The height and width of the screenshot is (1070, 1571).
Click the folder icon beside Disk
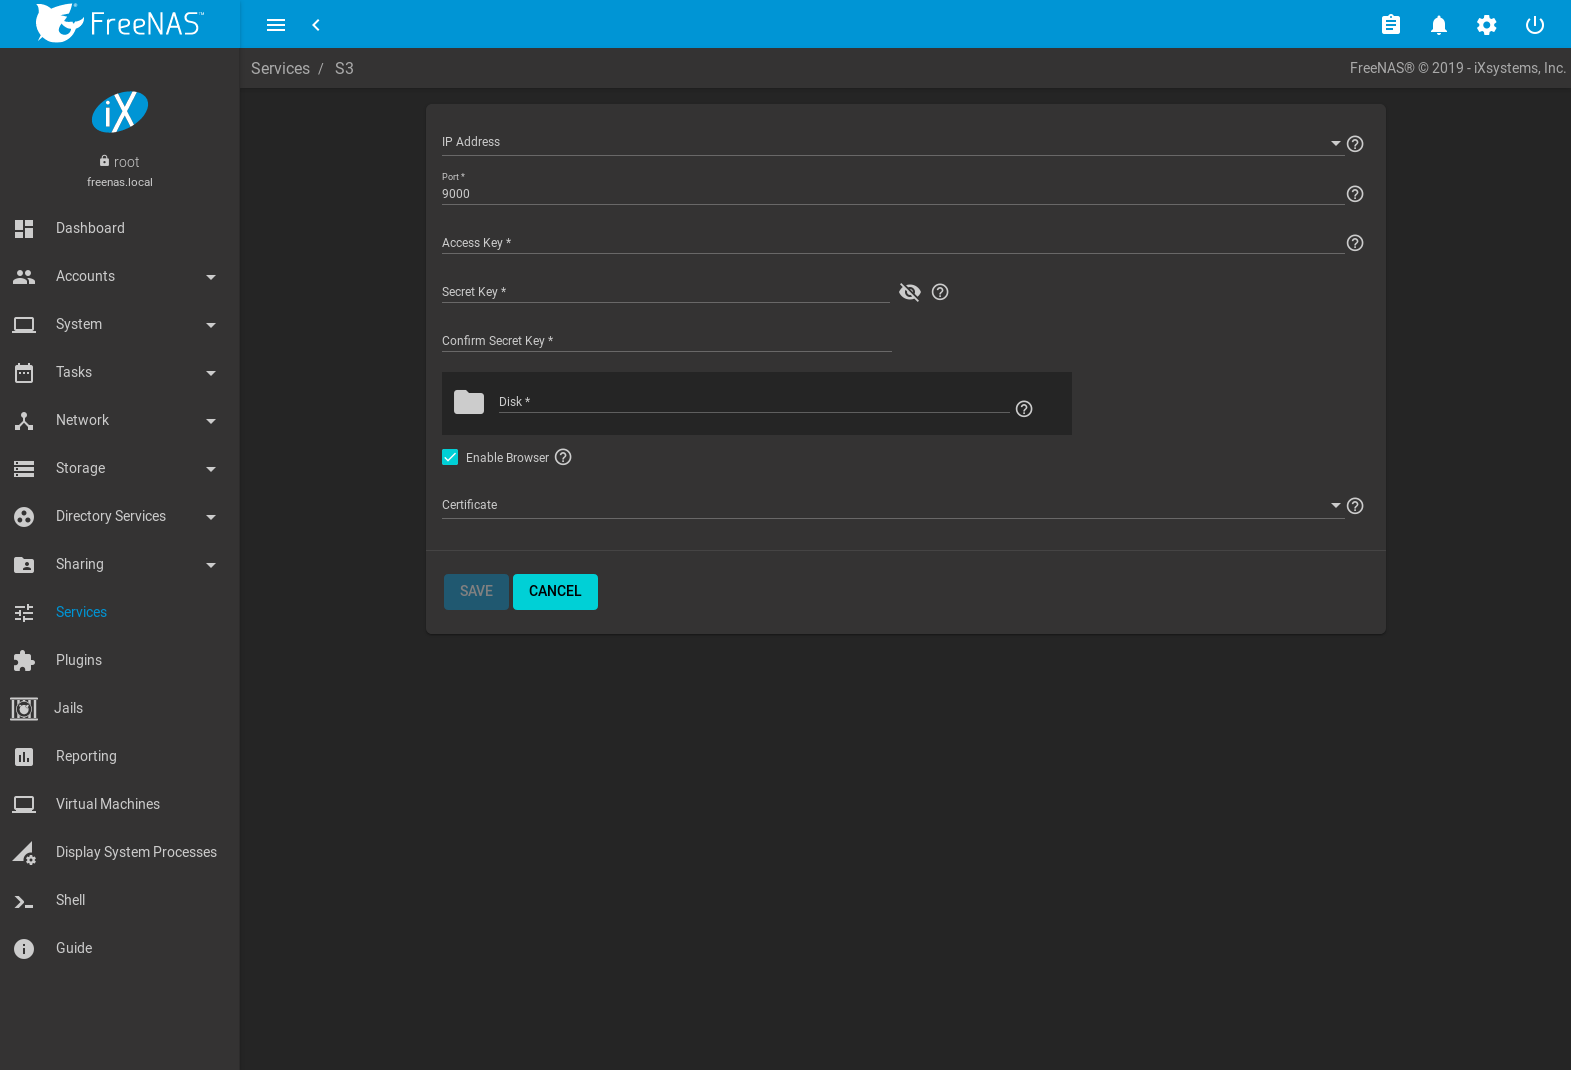[469, 402]
